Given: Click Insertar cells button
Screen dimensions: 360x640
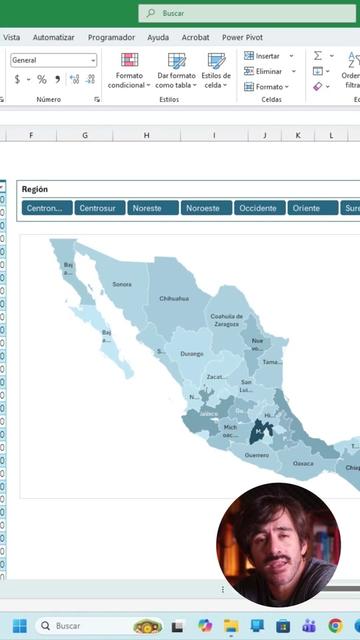Looking at the screenshot, I should (262, 56).
